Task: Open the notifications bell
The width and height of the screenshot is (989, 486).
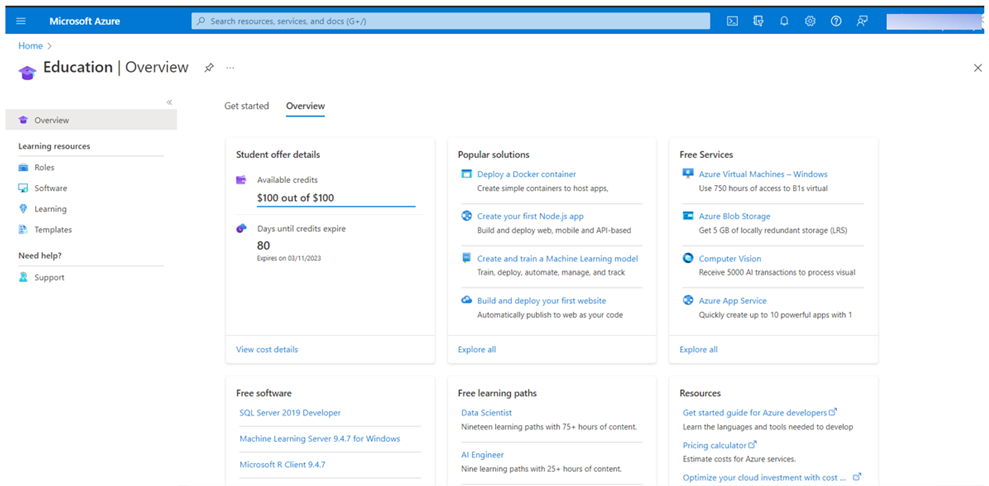Action: 784,21
